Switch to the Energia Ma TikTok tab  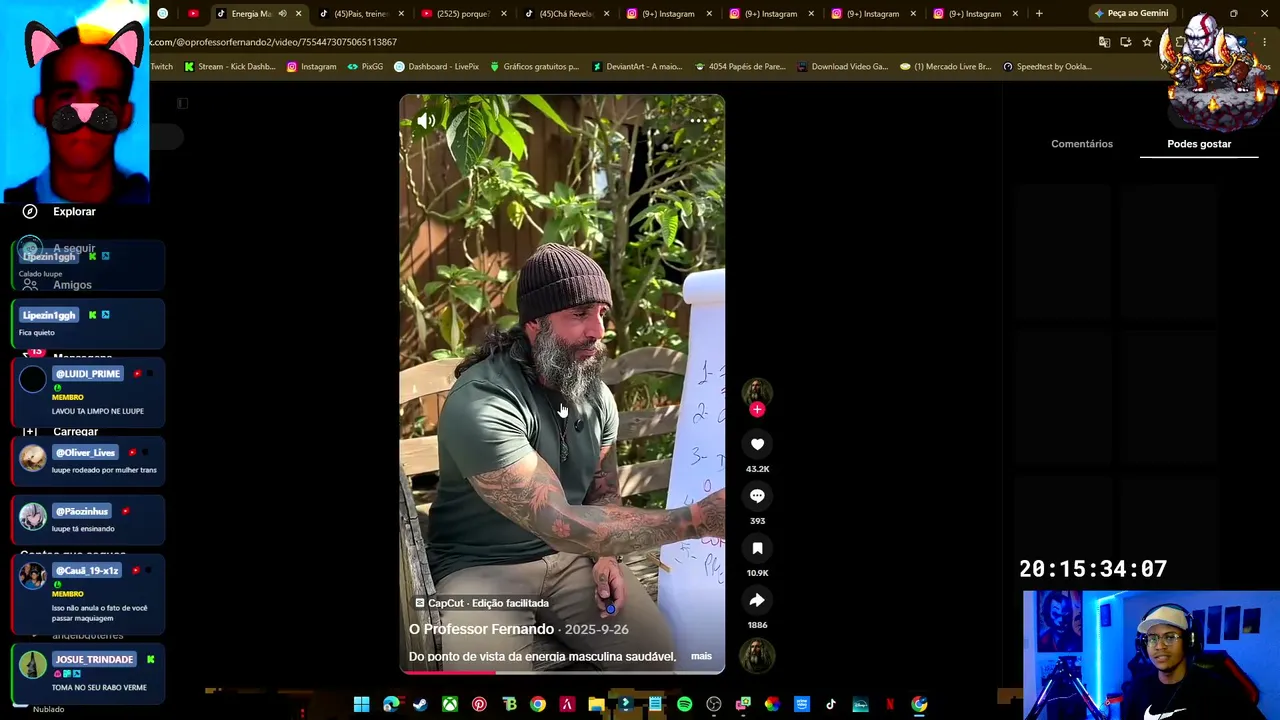[250, 14]
